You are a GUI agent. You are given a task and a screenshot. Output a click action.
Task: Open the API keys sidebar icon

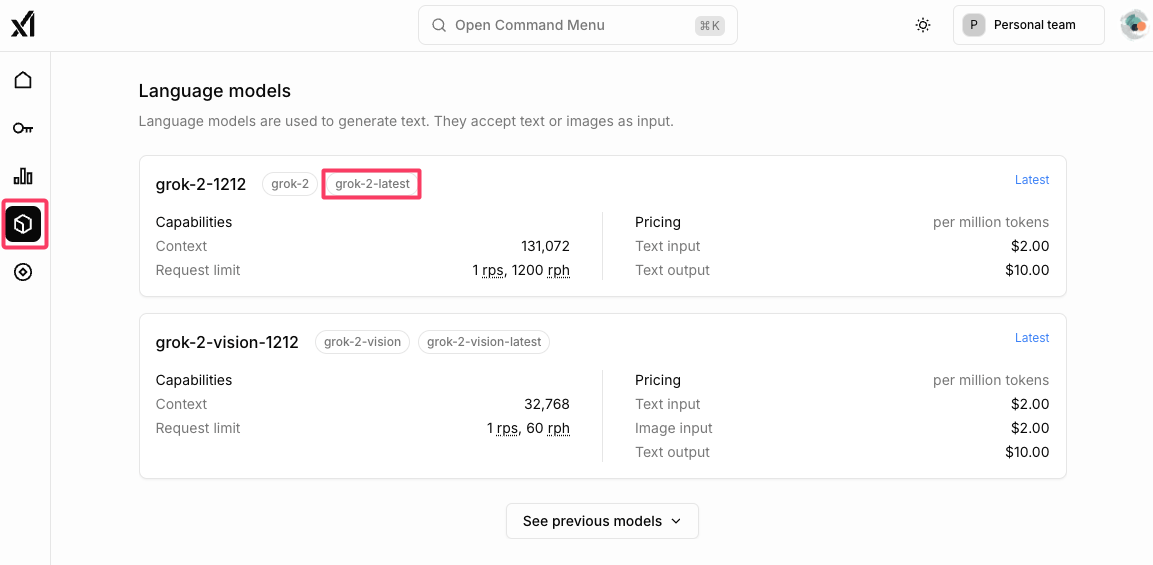coord(23,128)
